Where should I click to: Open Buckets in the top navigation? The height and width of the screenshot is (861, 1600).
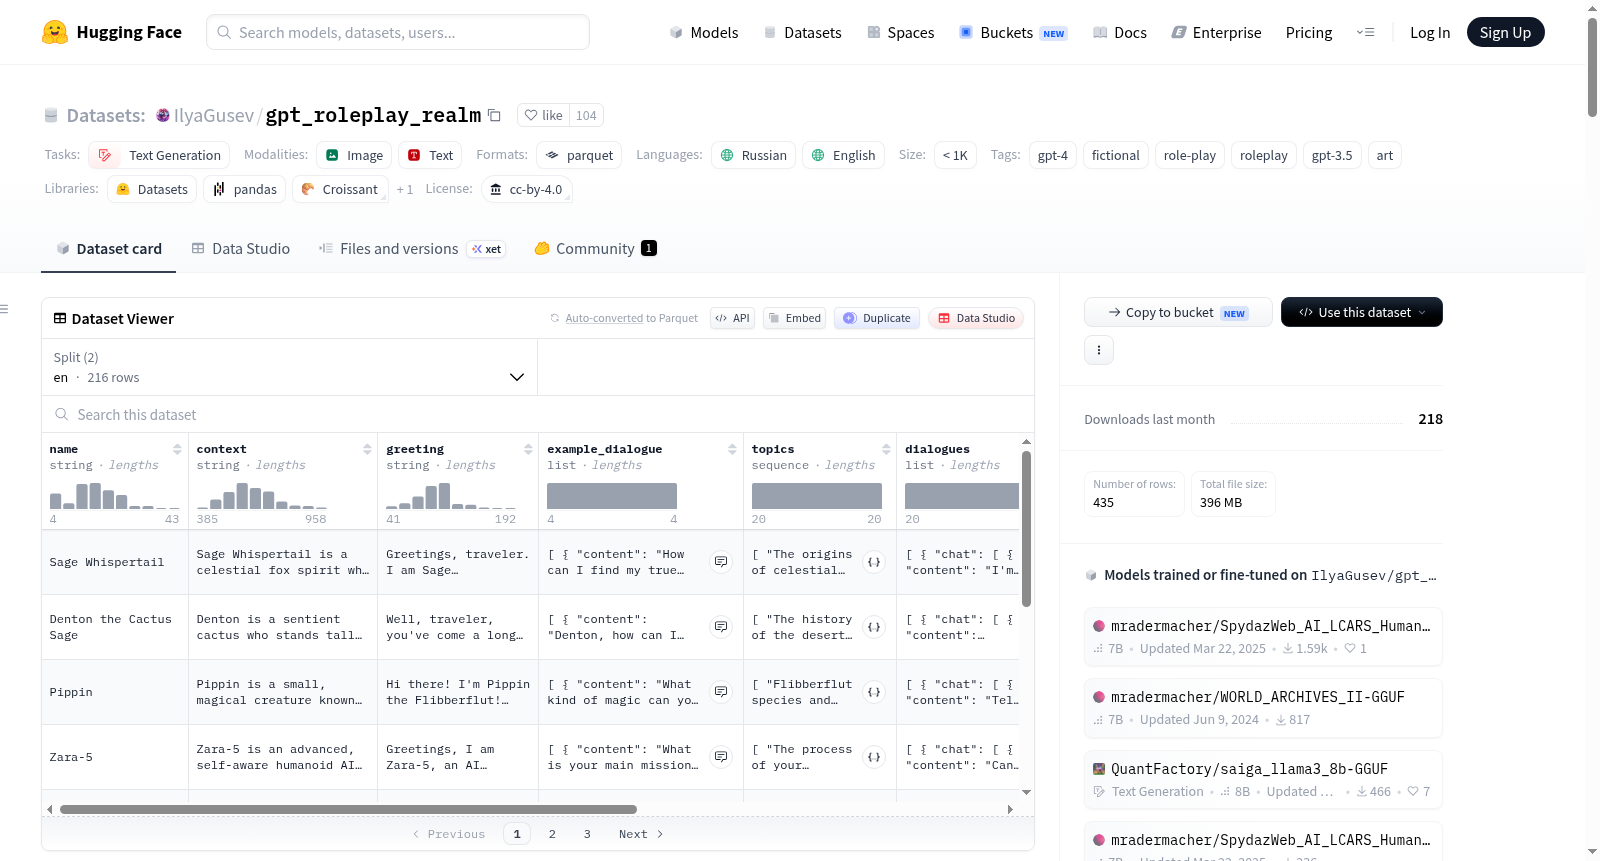1013,32
